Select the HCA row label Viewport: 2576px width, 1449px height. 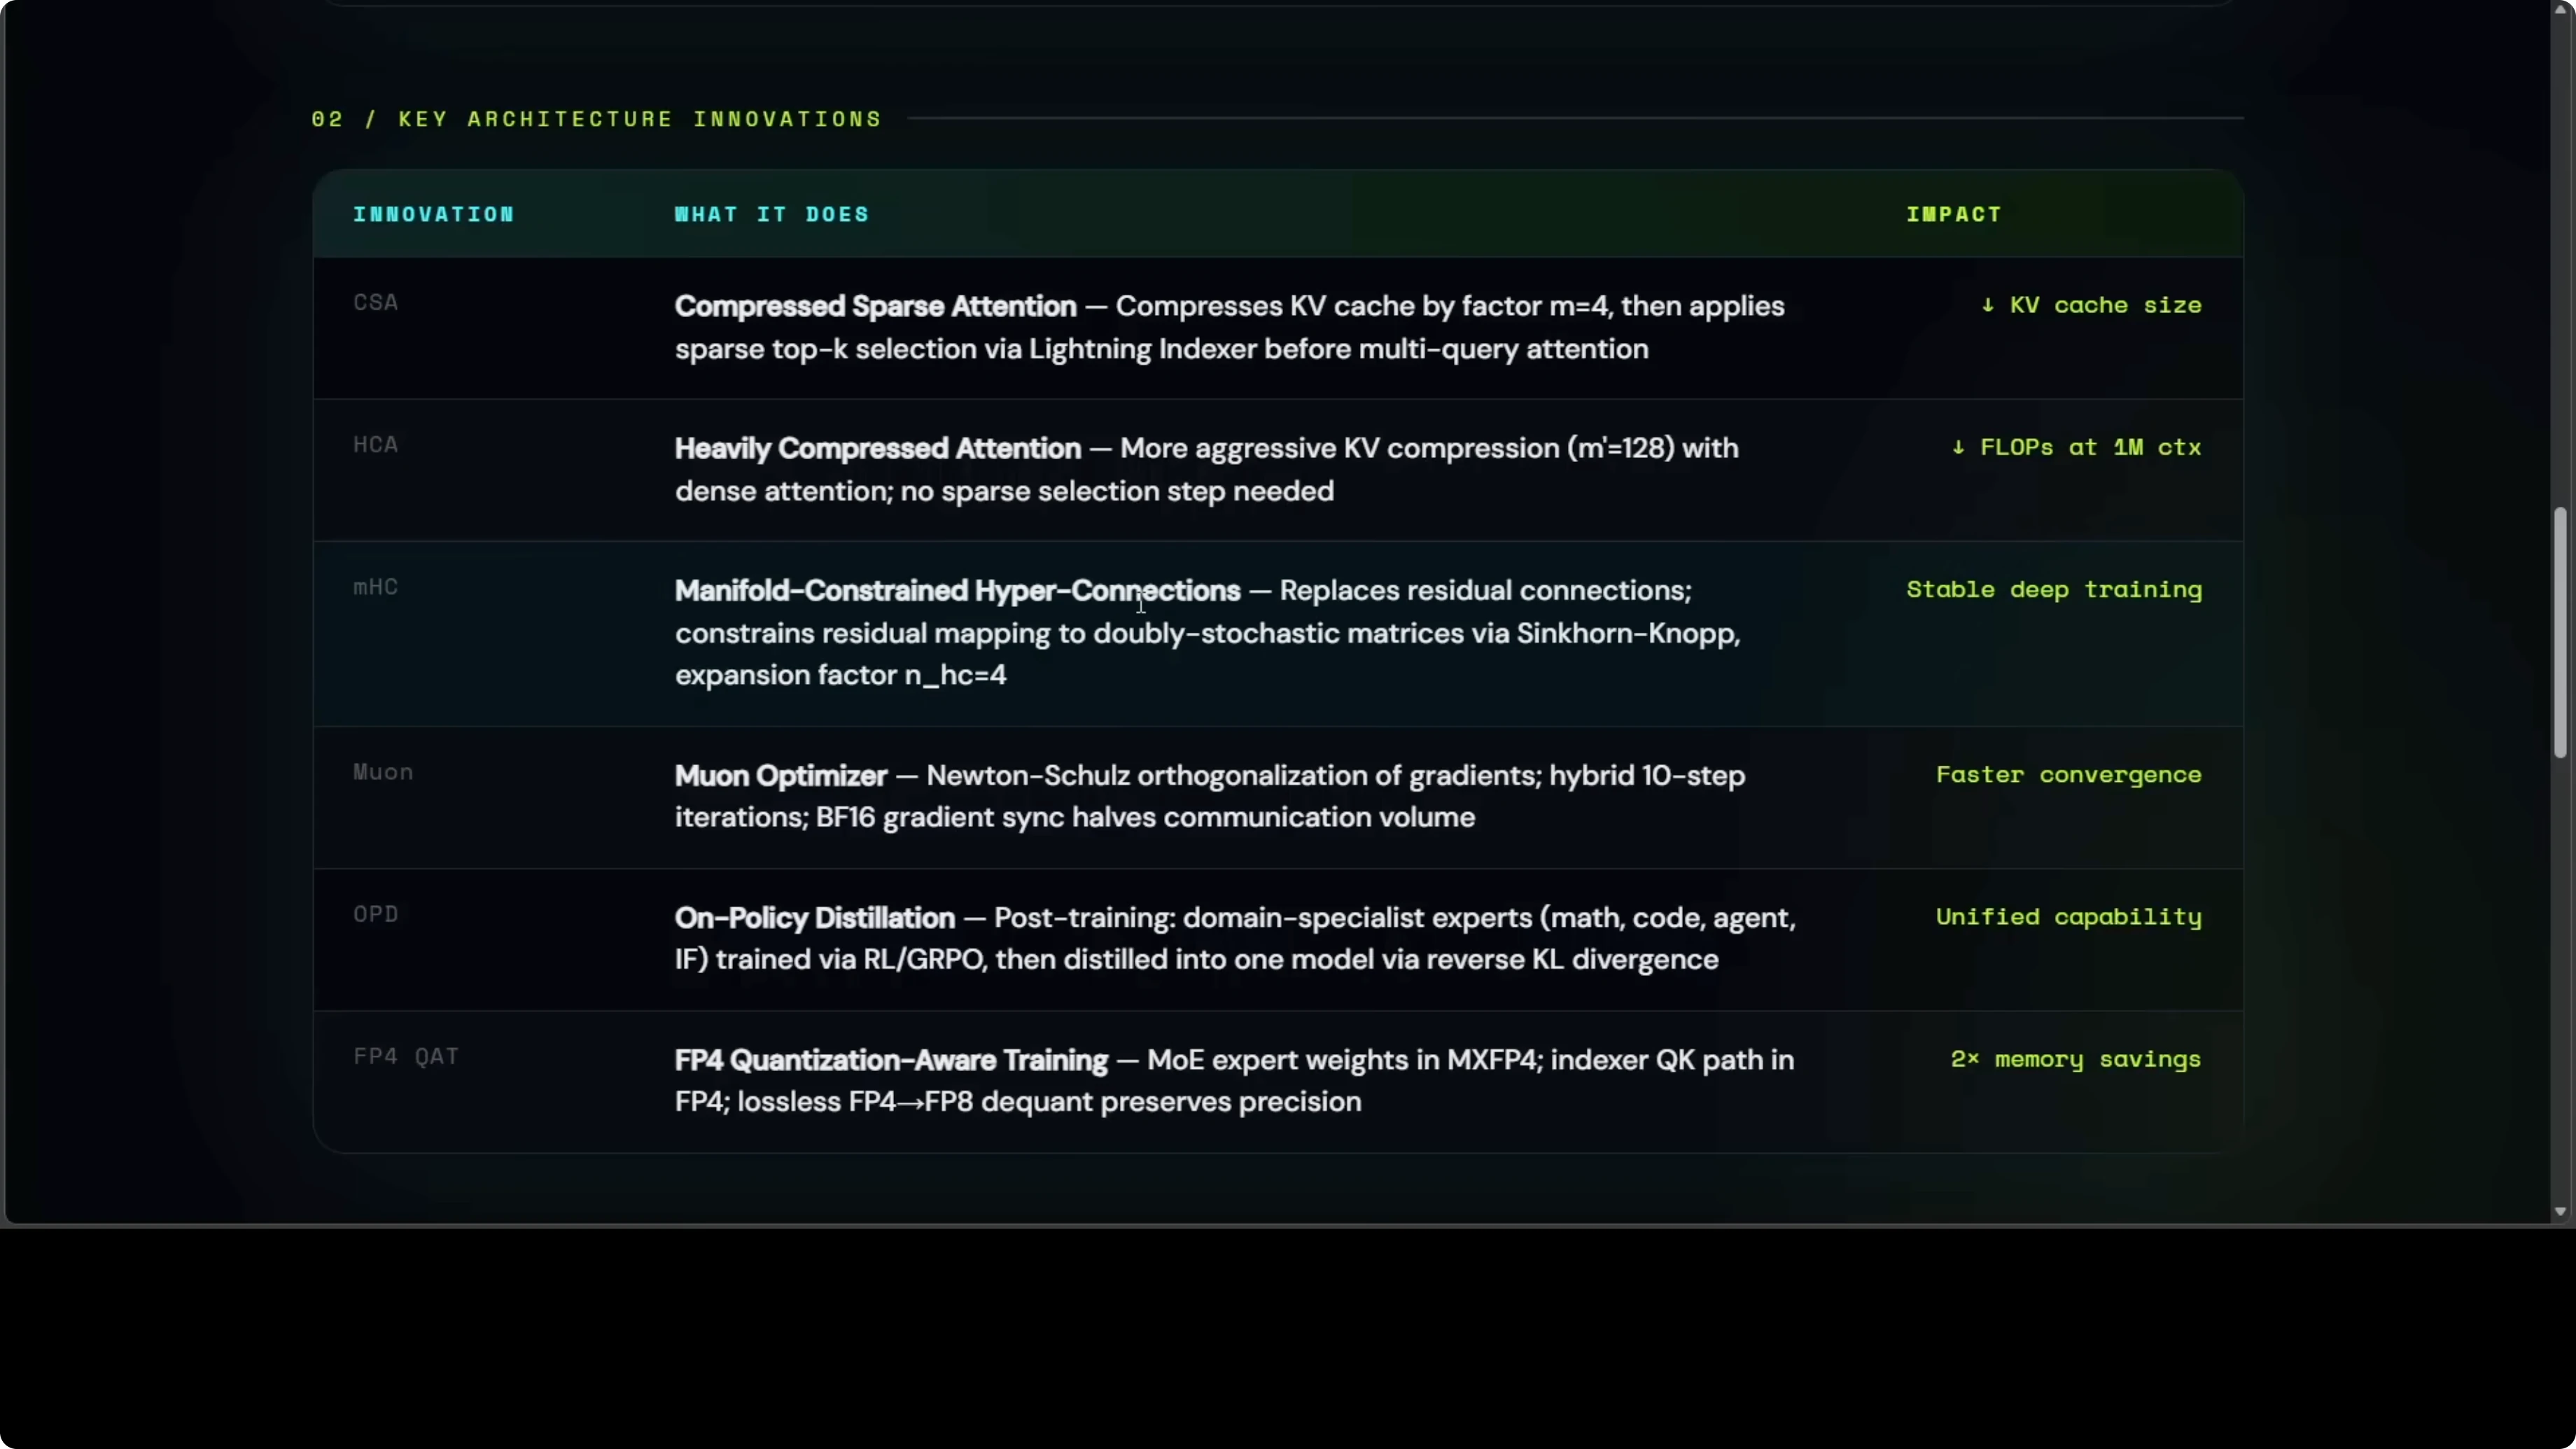click(x=376, y=444)
